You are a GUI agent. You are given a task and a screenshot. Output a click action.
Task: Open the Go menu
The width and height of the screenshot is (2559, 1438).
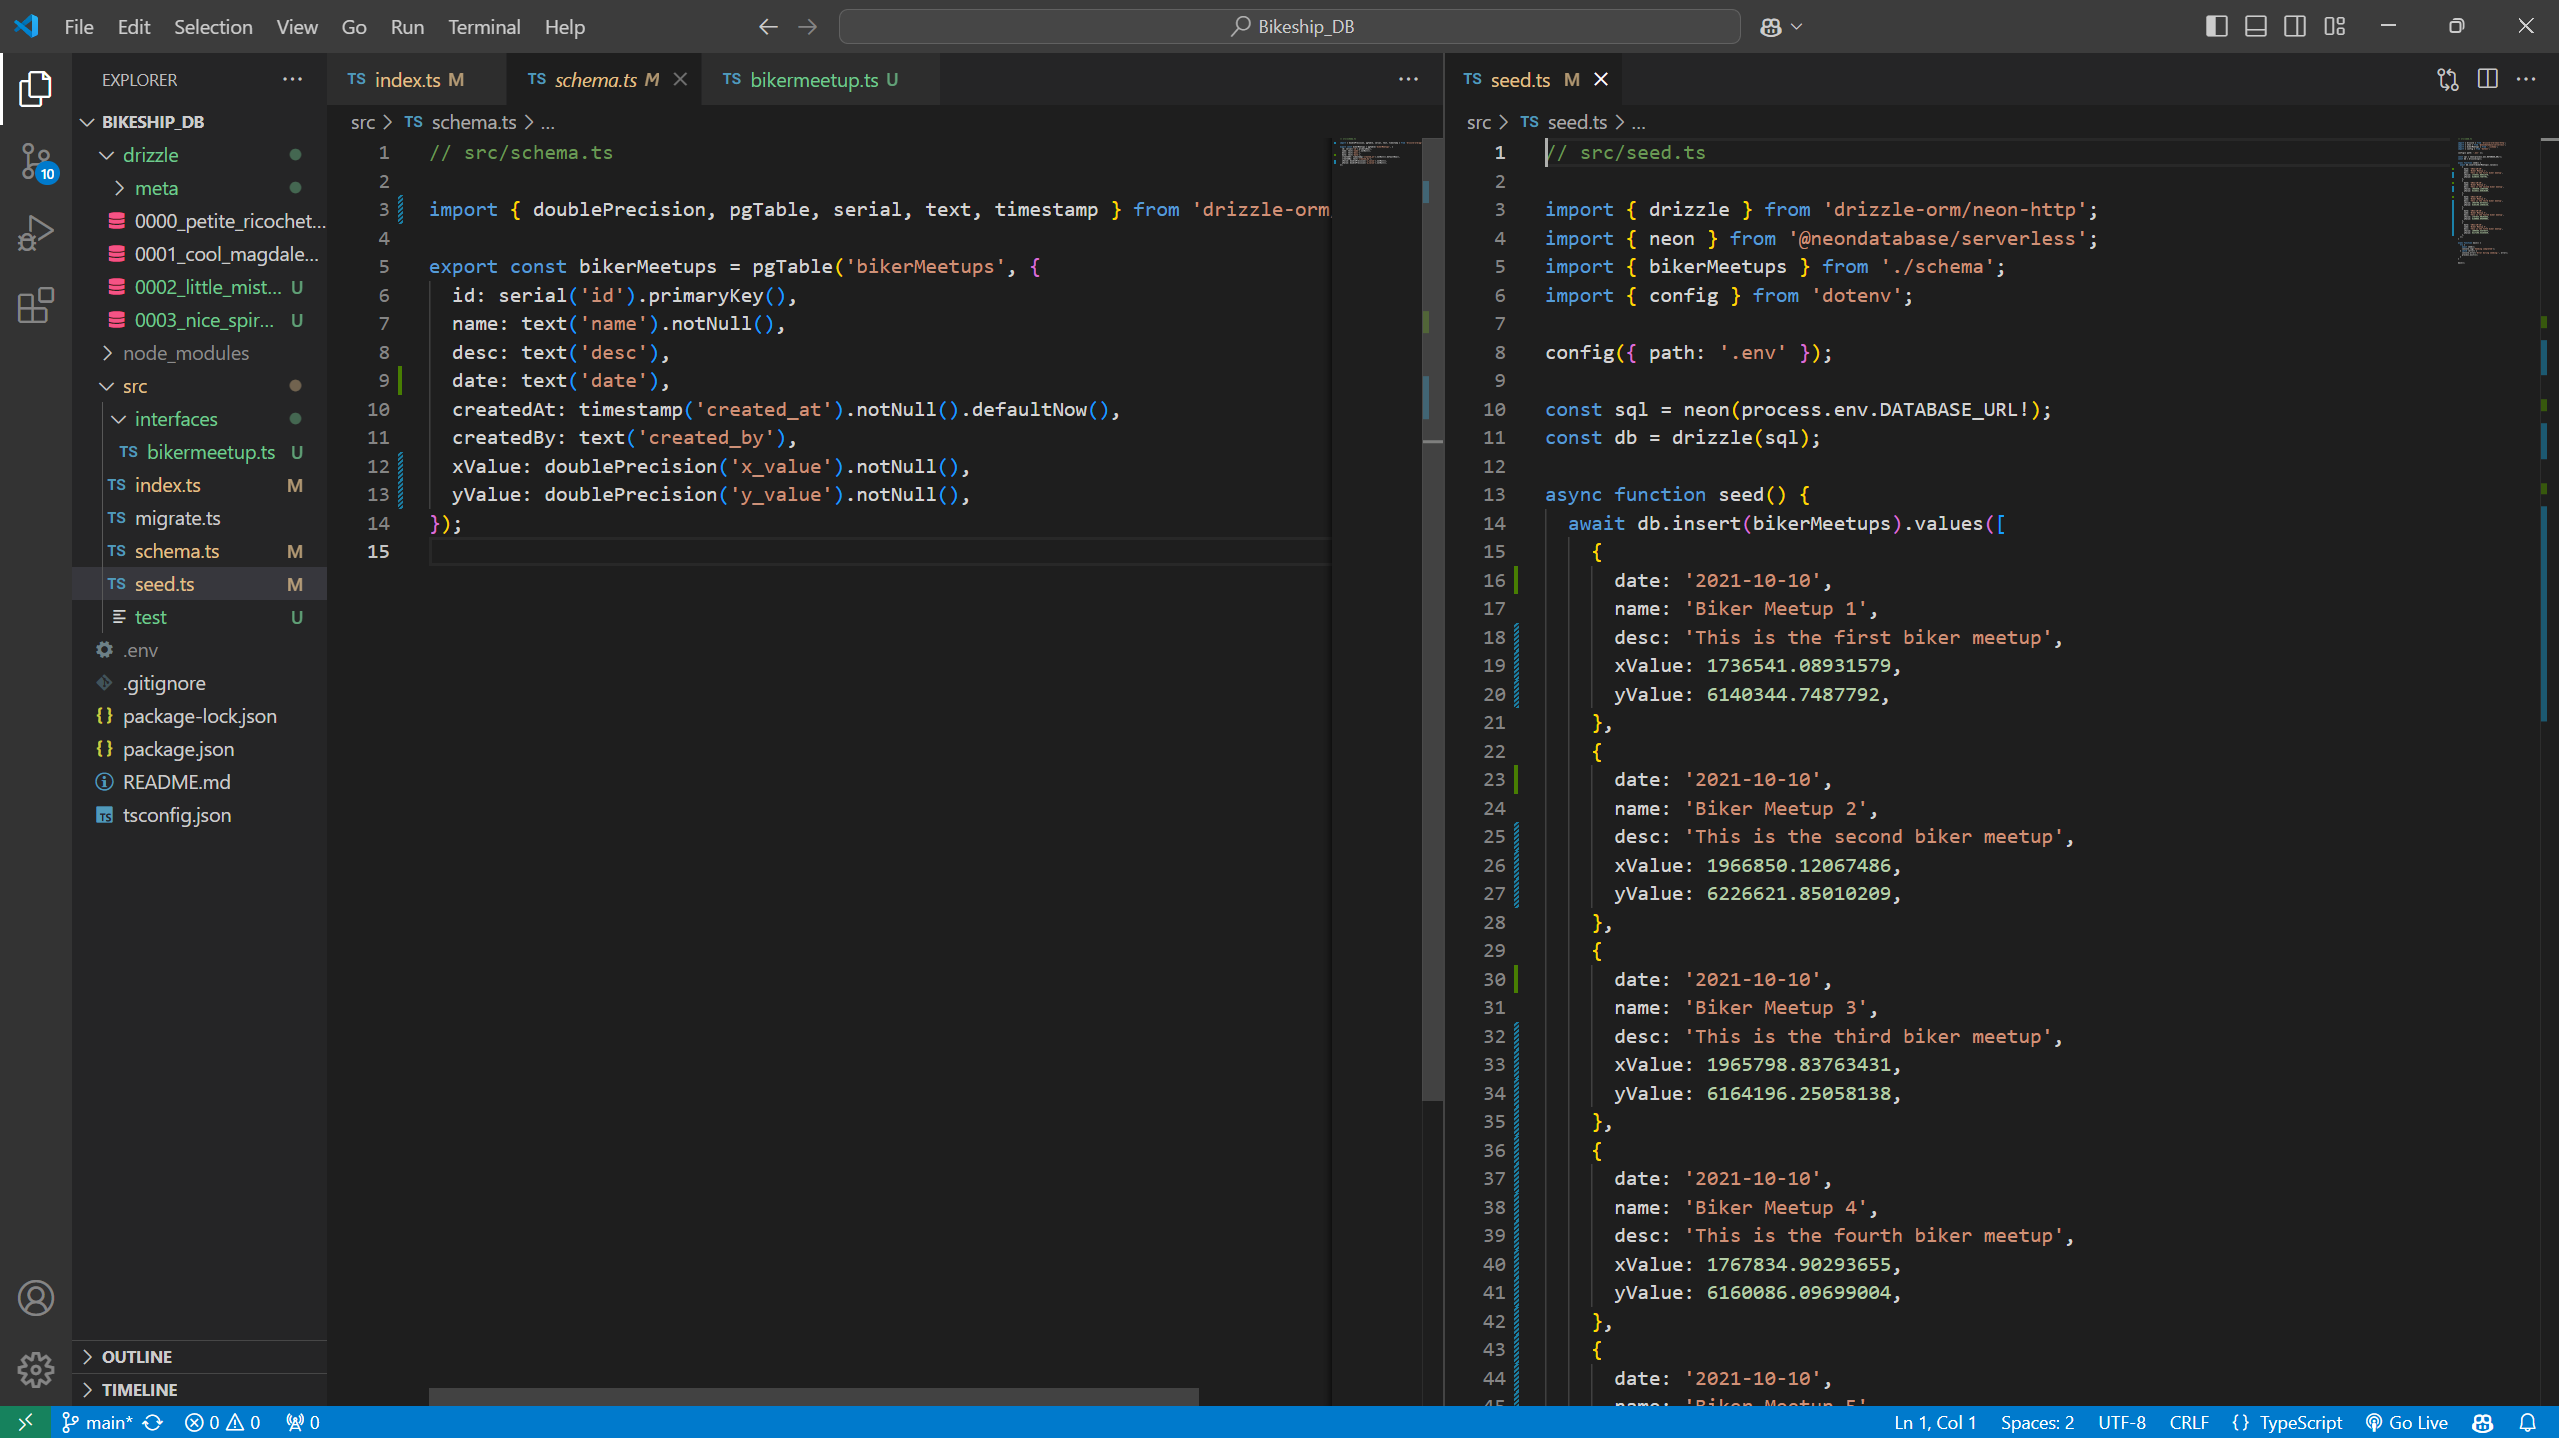354,27
